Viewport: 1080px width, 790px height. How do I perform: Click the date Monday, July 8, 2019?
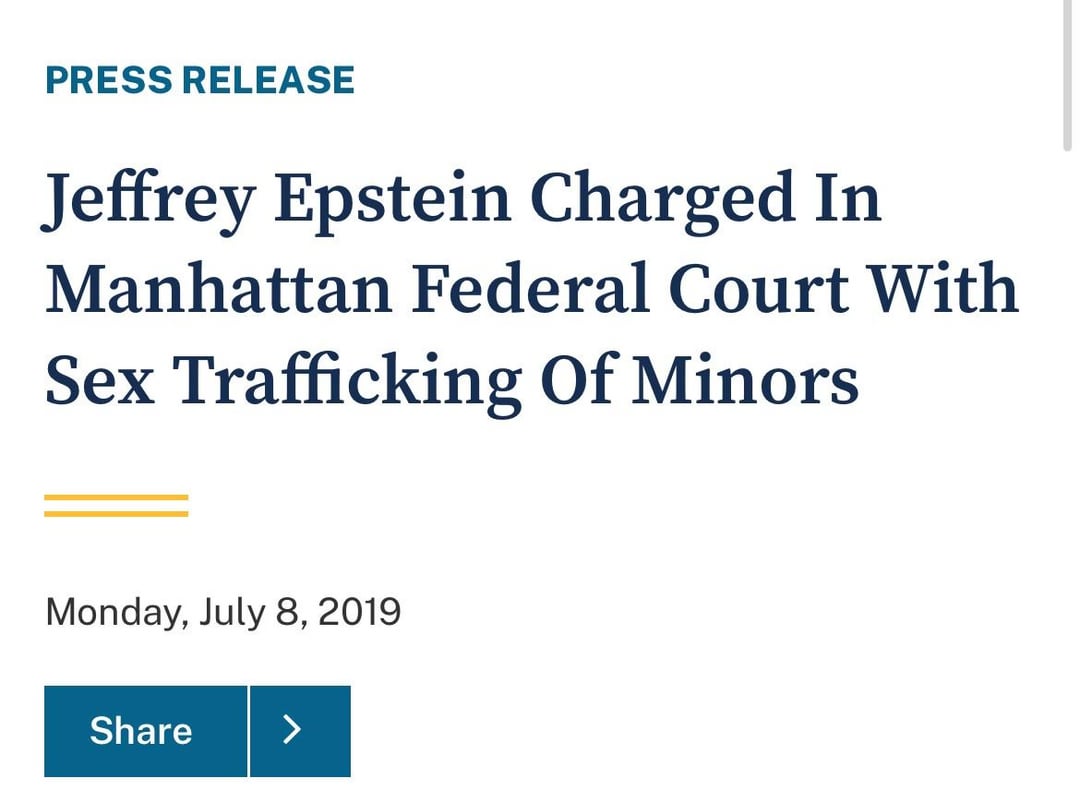(223, 611)
